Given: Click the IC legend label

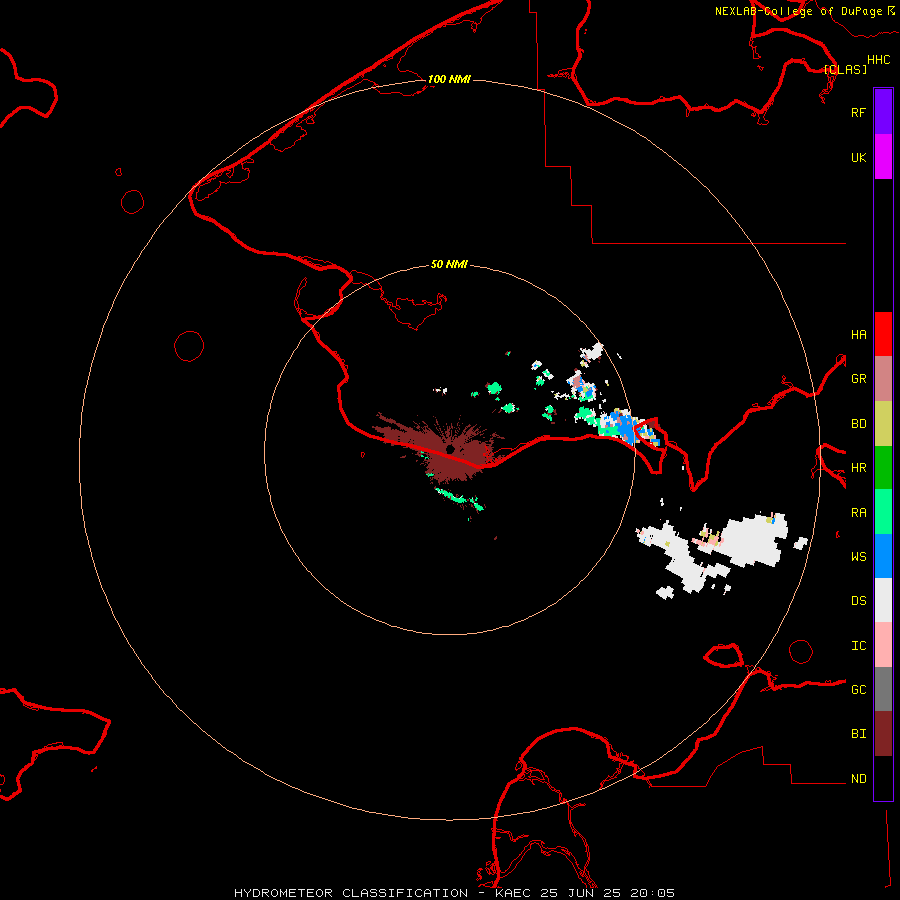Looking at the screenshot, I should click(x=858, y=646).
